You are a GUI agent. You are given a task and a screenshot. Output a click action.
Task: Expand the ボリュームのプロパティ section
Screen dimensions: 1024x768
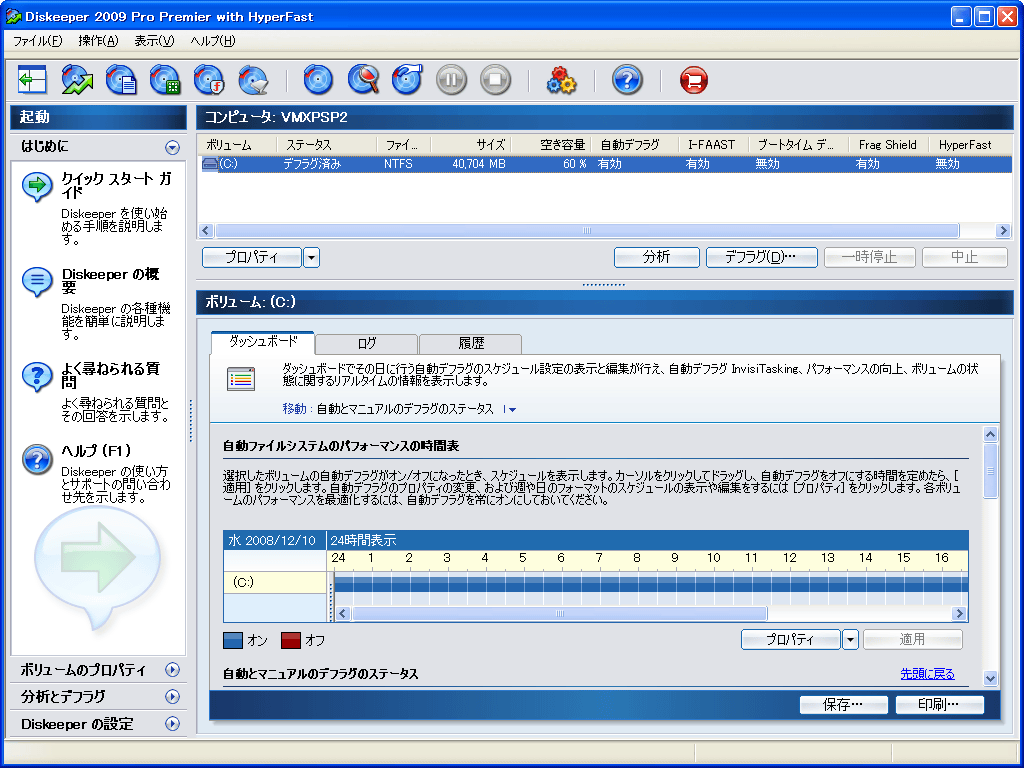[x=172, y=669]
